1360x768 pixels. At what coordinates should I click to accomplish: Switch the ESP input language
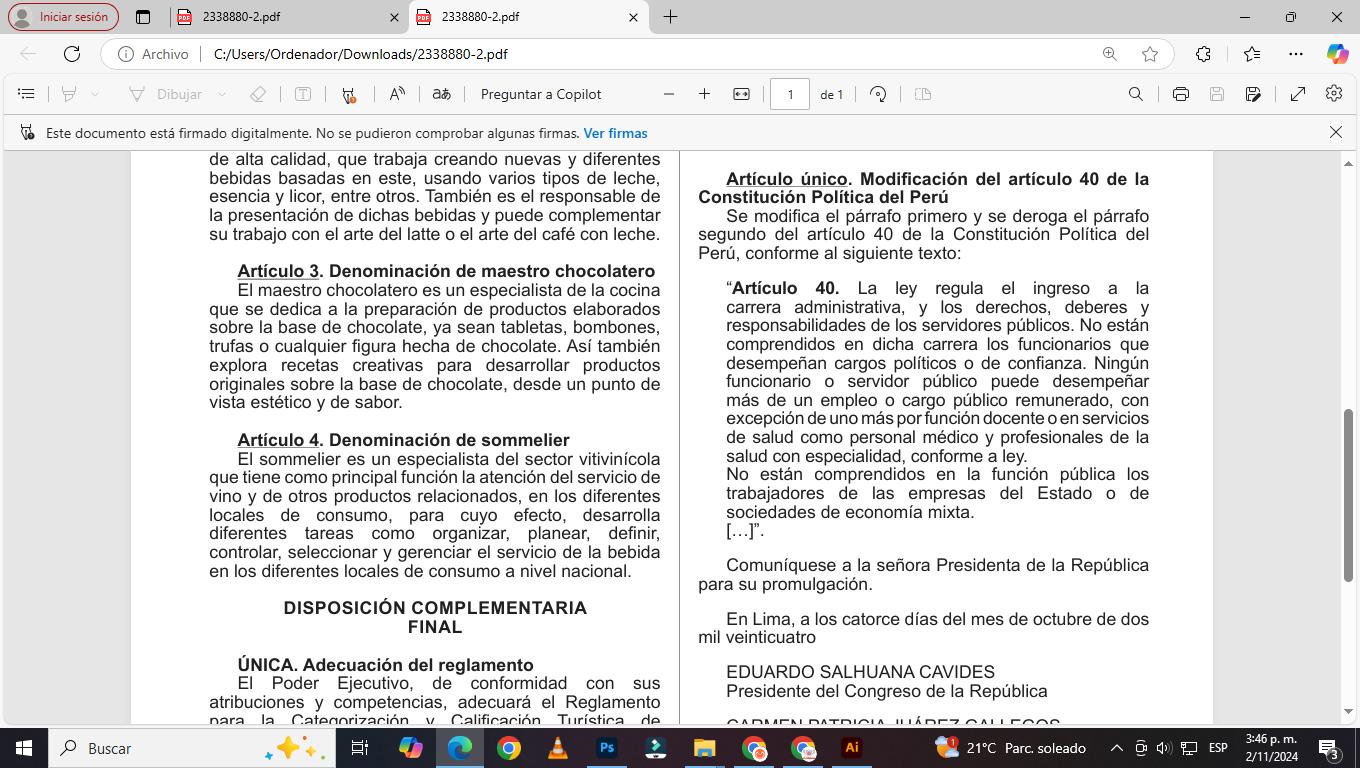point(1218,748)
